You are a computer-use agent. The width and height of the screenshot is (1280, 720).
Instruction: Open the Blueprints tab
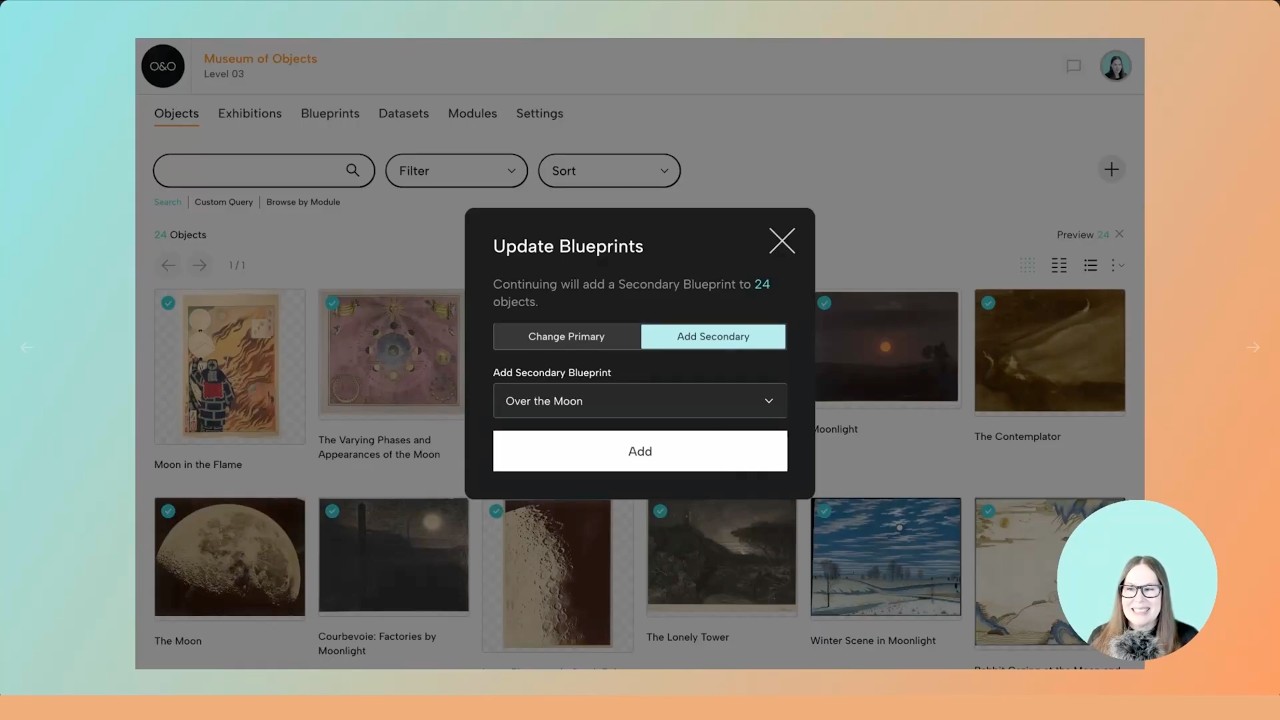coord(330,113)
